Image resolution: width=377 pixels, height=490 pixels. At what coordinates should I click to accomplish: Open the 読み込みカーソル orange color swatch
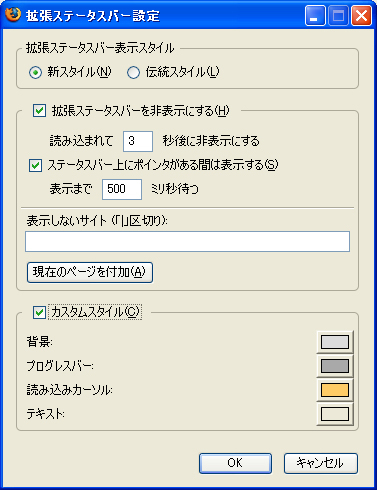click(x=335, y=390)
